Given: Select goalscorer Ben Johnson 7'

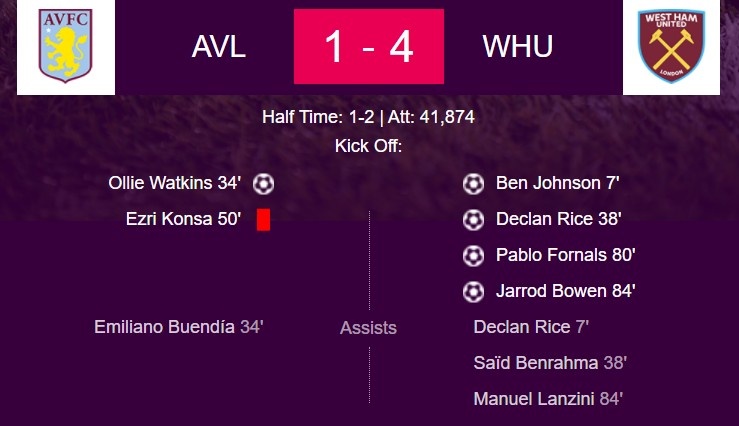Looking at the screenshot, I should click(x=556, y=184).
